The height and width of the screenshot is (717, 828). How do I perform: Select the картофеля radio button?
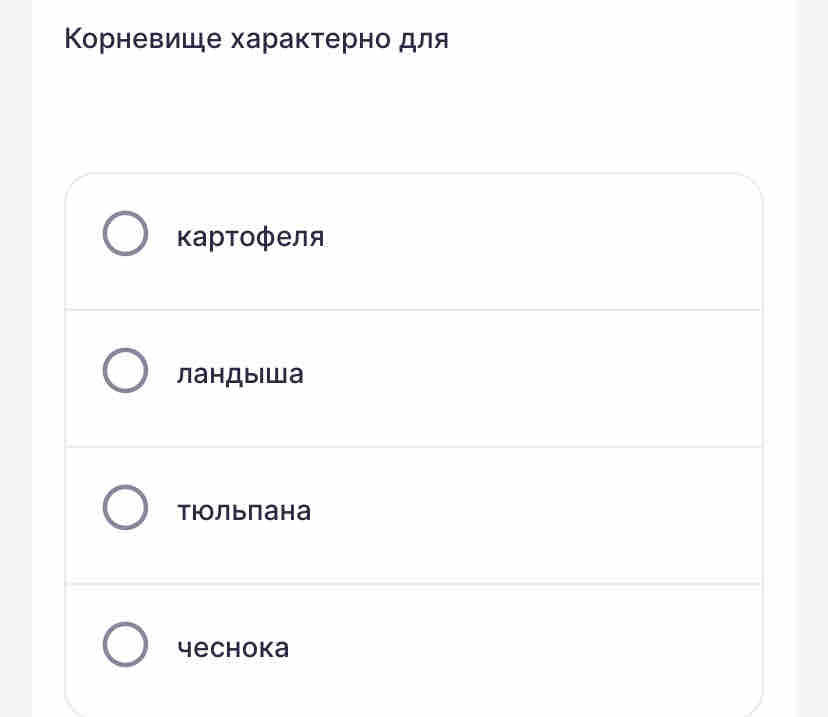point(125,233)
